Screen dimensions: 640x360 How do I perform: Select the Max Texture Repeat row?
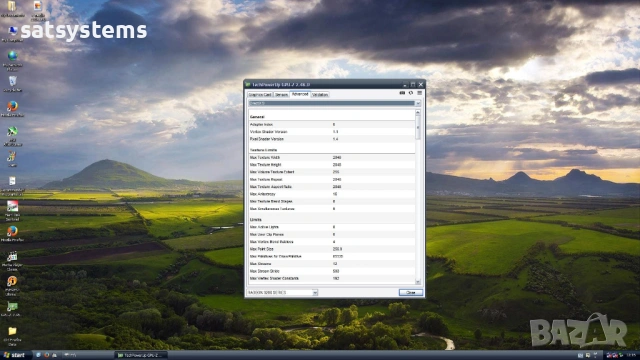pyautogui.click(x=331, y=180)
